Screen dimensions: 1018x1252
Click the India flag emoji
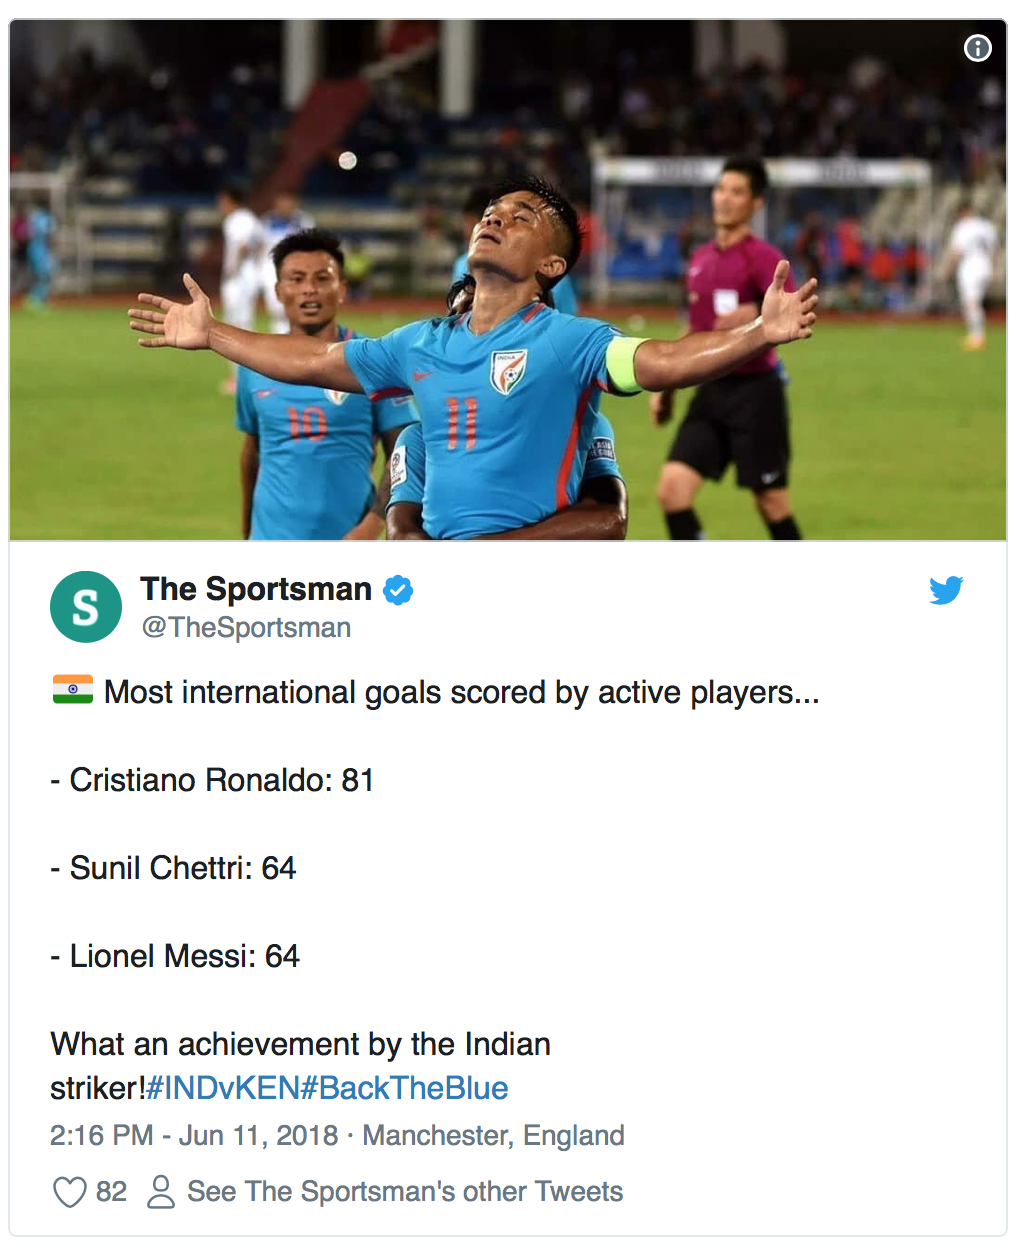click(73, 690)
